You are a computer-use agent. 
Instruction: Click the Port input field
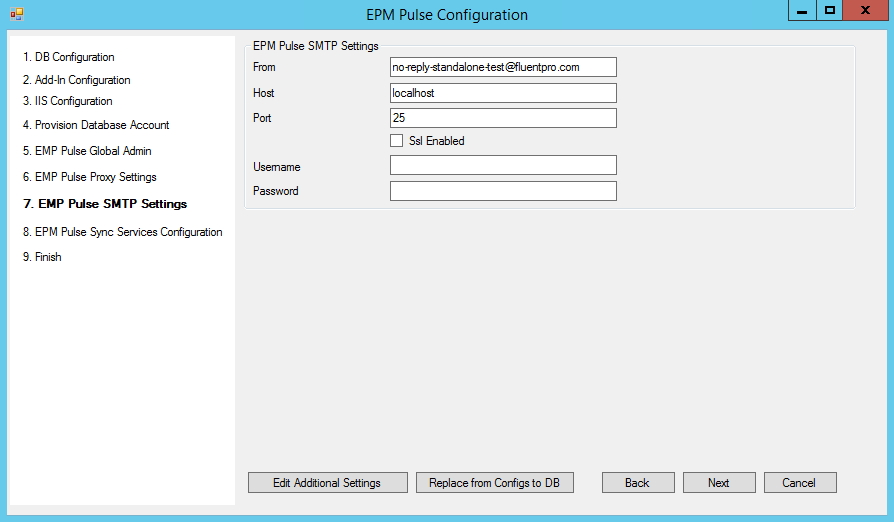(x=503, y=118)
